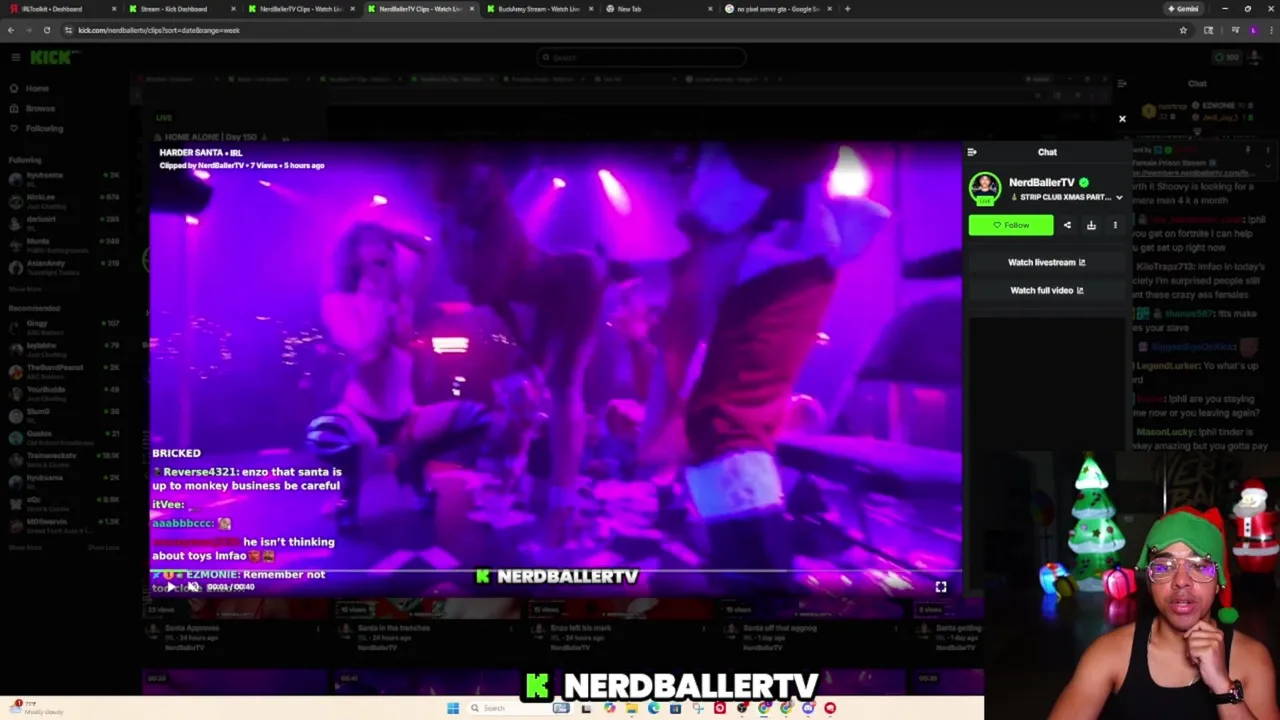Bookmark this page with the star icon
Viewport: 1280px width, 720px height.
click(1183, 30)
